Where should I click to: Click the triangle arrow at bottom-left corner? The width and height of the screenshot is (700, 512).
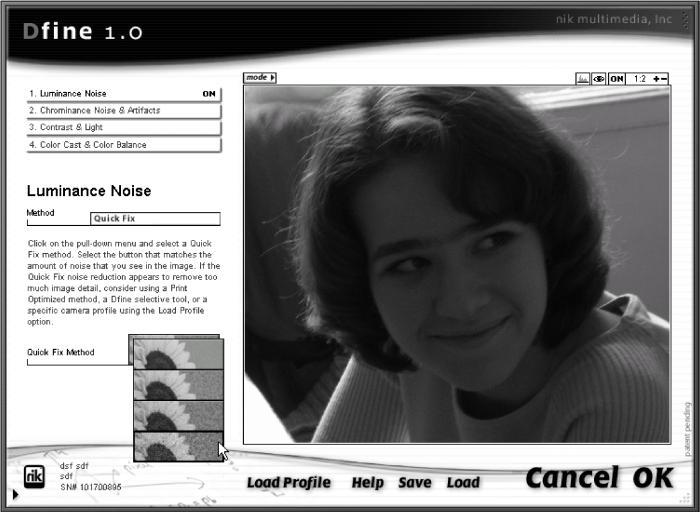coord(16,494)
